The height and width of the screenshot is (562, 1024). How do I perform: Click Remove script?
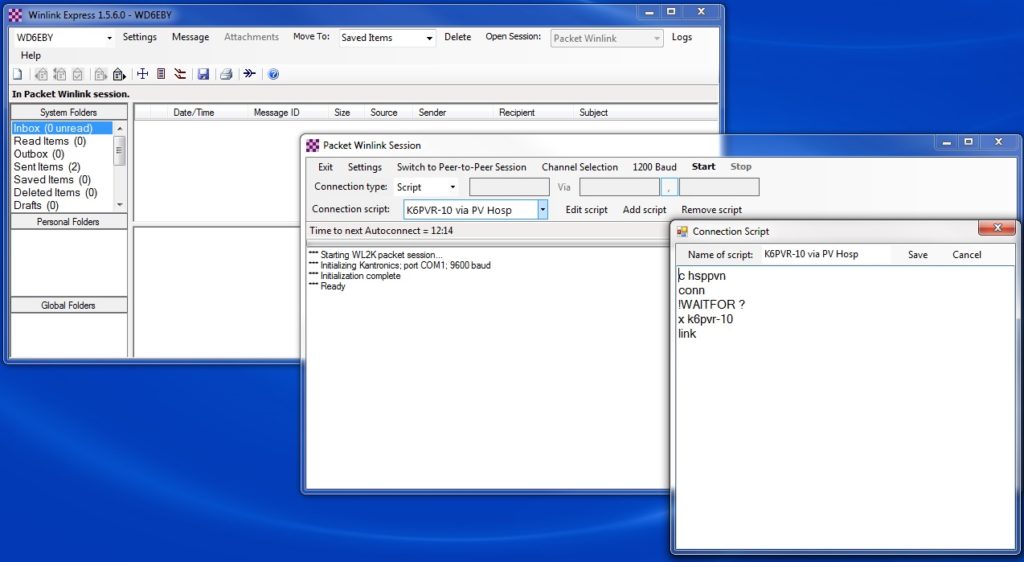(x=711, y=210)
